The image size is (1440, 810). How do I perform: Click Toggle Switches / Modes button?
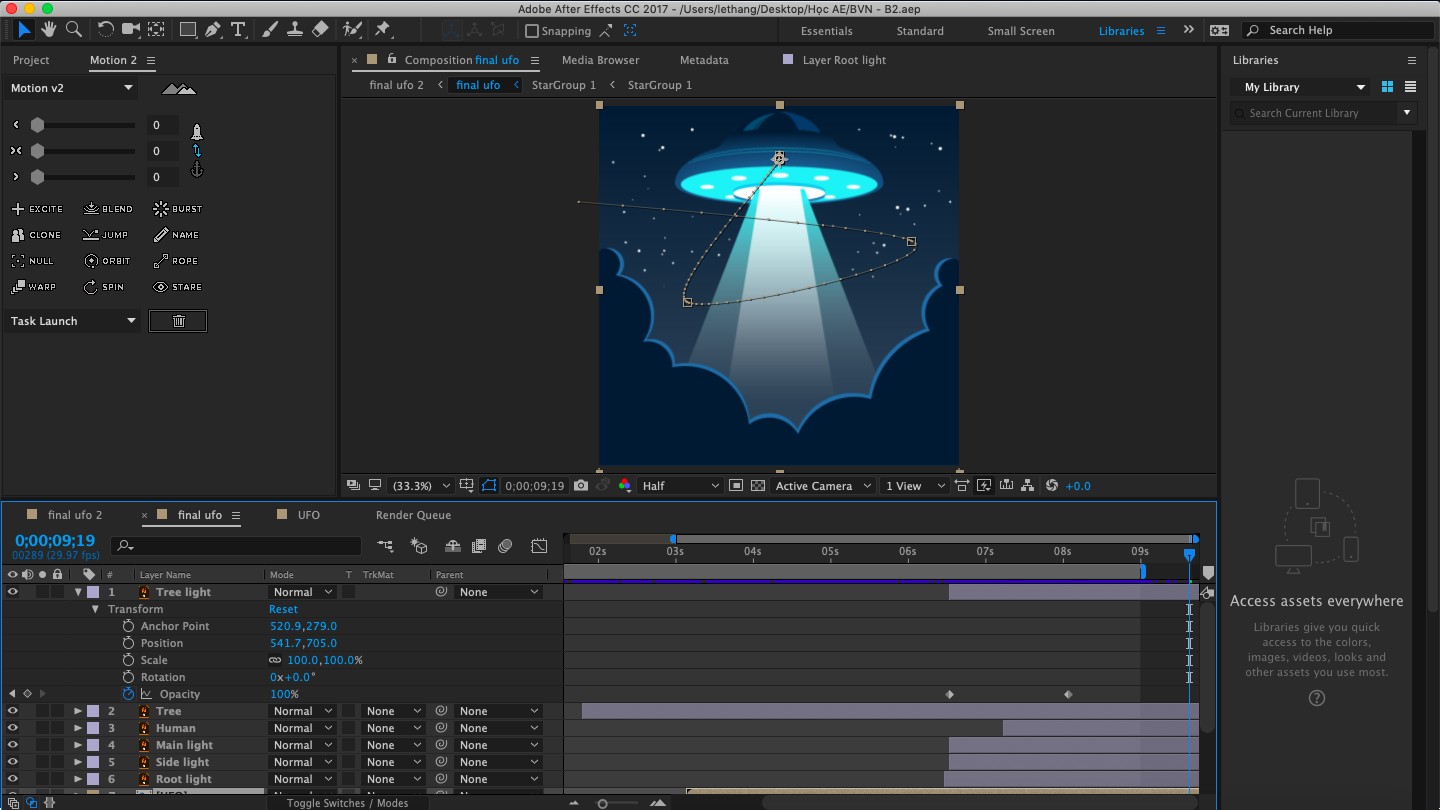[x=347, y=803]
